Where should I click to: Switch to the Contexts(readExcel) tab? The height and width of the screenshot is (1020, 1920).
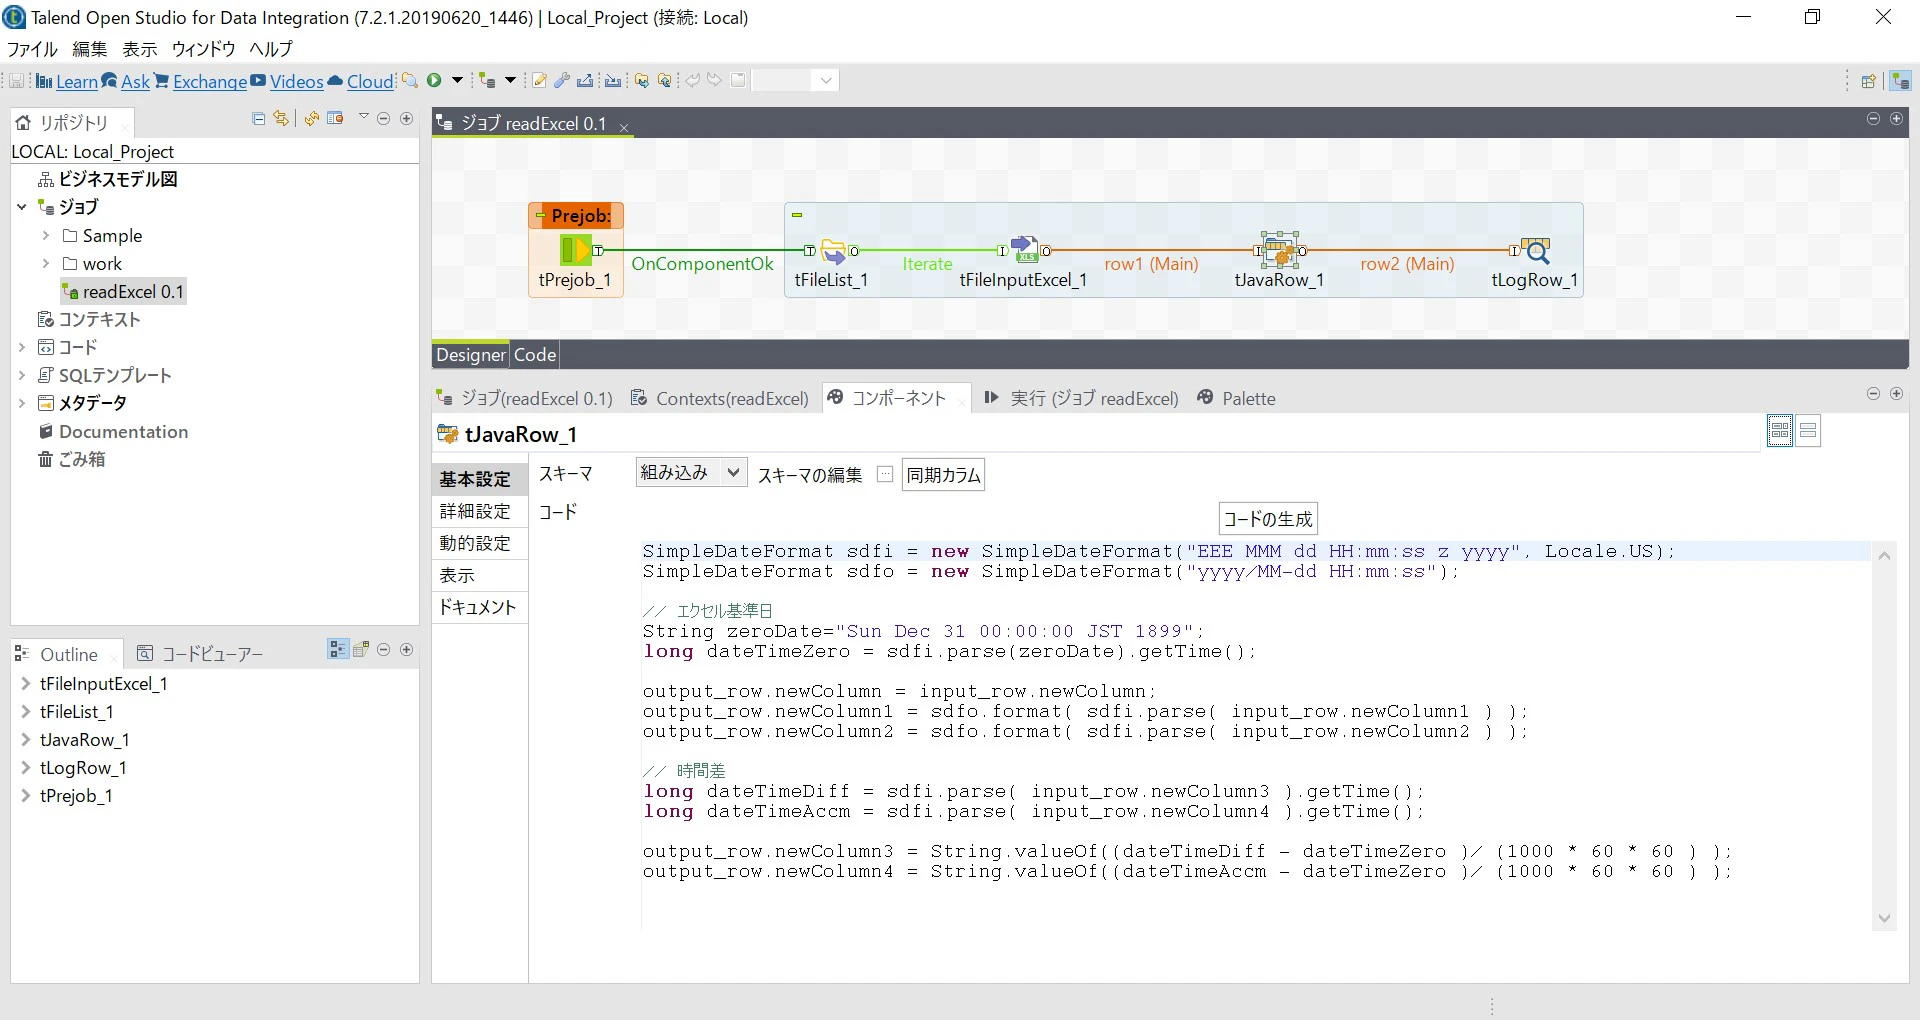click(x=720, y=398)
